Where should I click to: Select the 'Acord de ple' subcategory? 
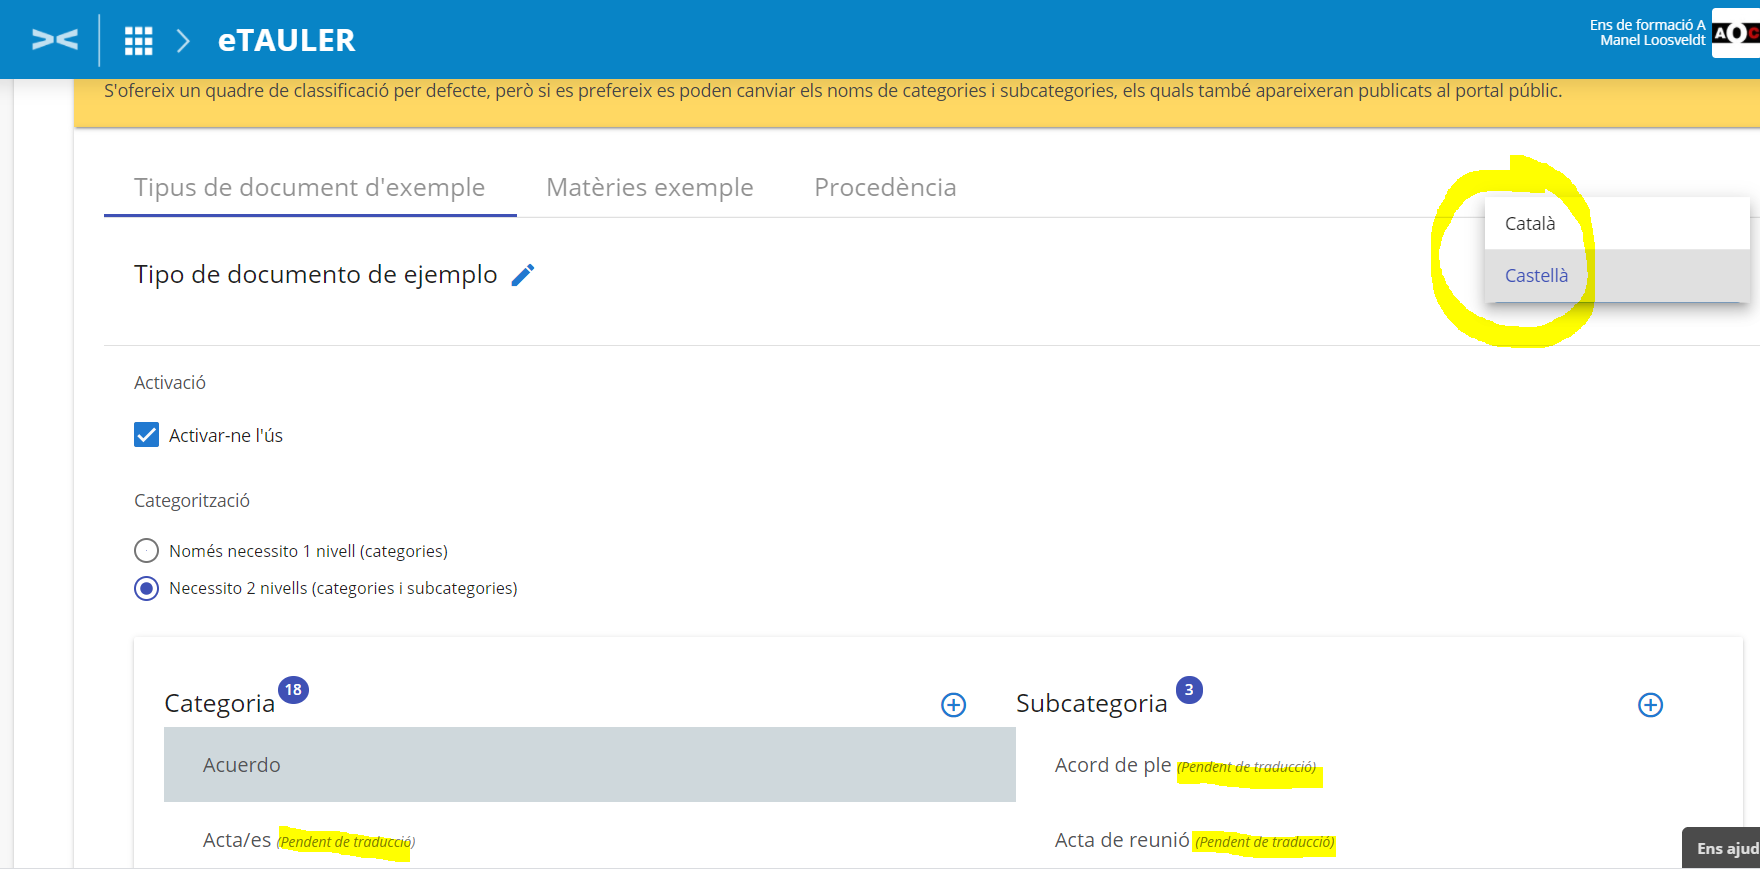(x=1112, y=765)
